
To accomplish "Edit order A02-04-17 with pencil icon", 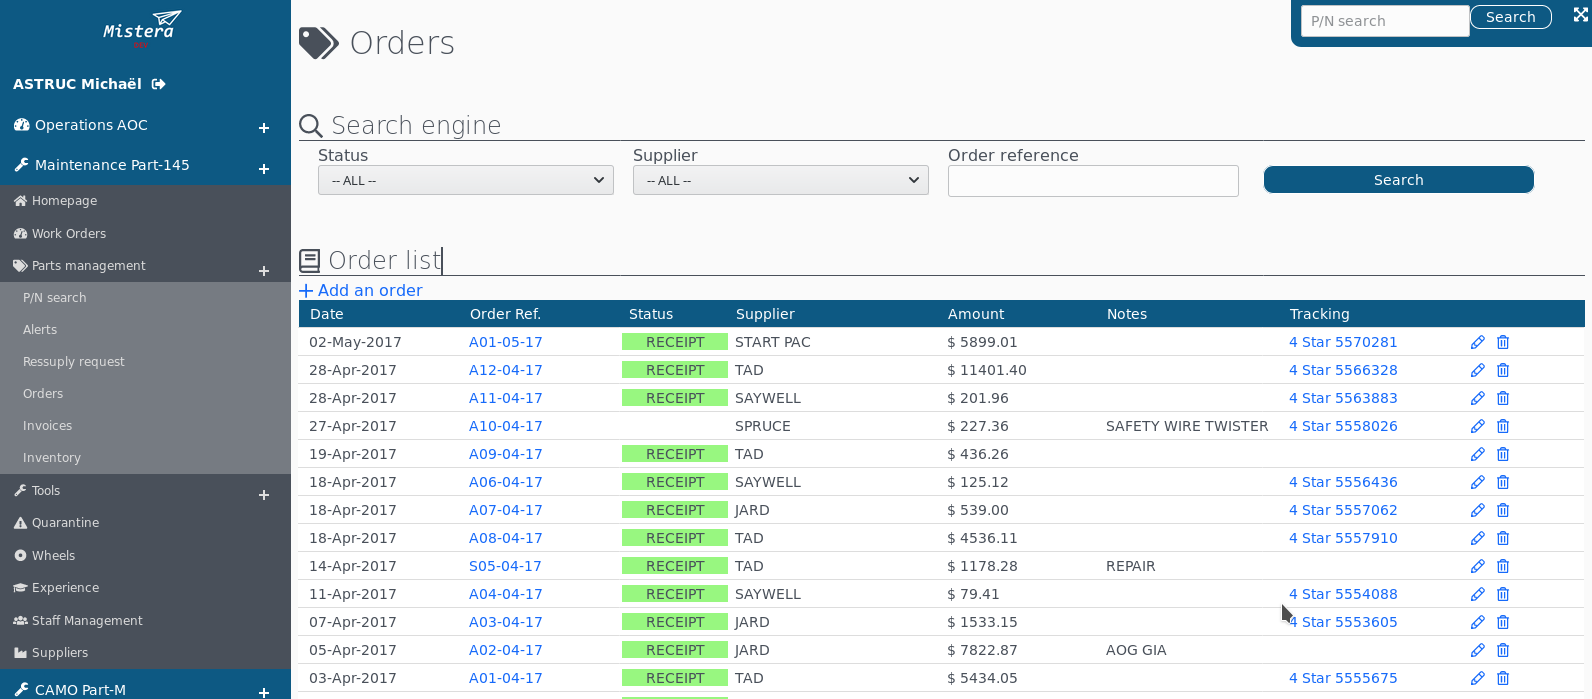I will click(x=1477, y=650).
